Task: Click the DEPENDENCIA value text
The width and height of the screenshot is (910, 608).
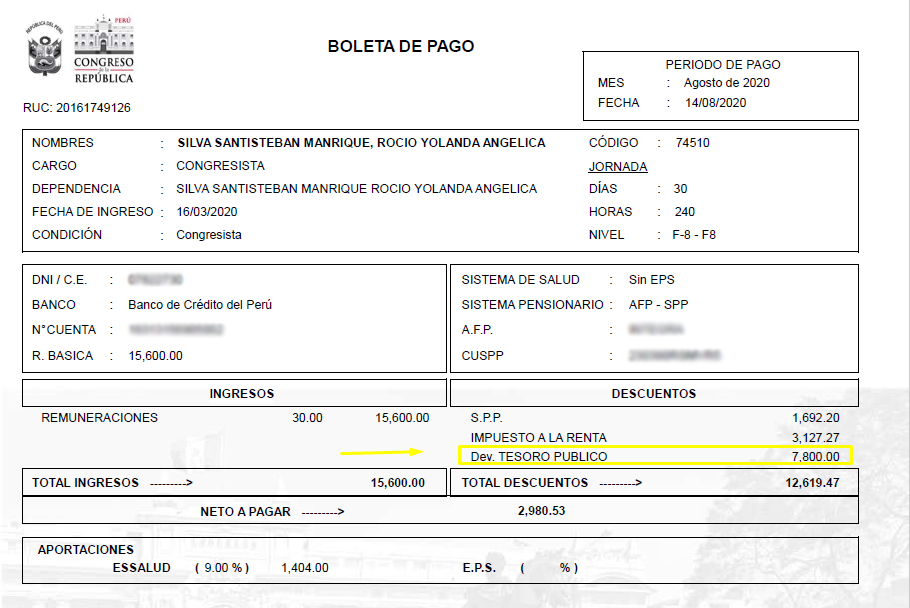Action: coord(357,189)
